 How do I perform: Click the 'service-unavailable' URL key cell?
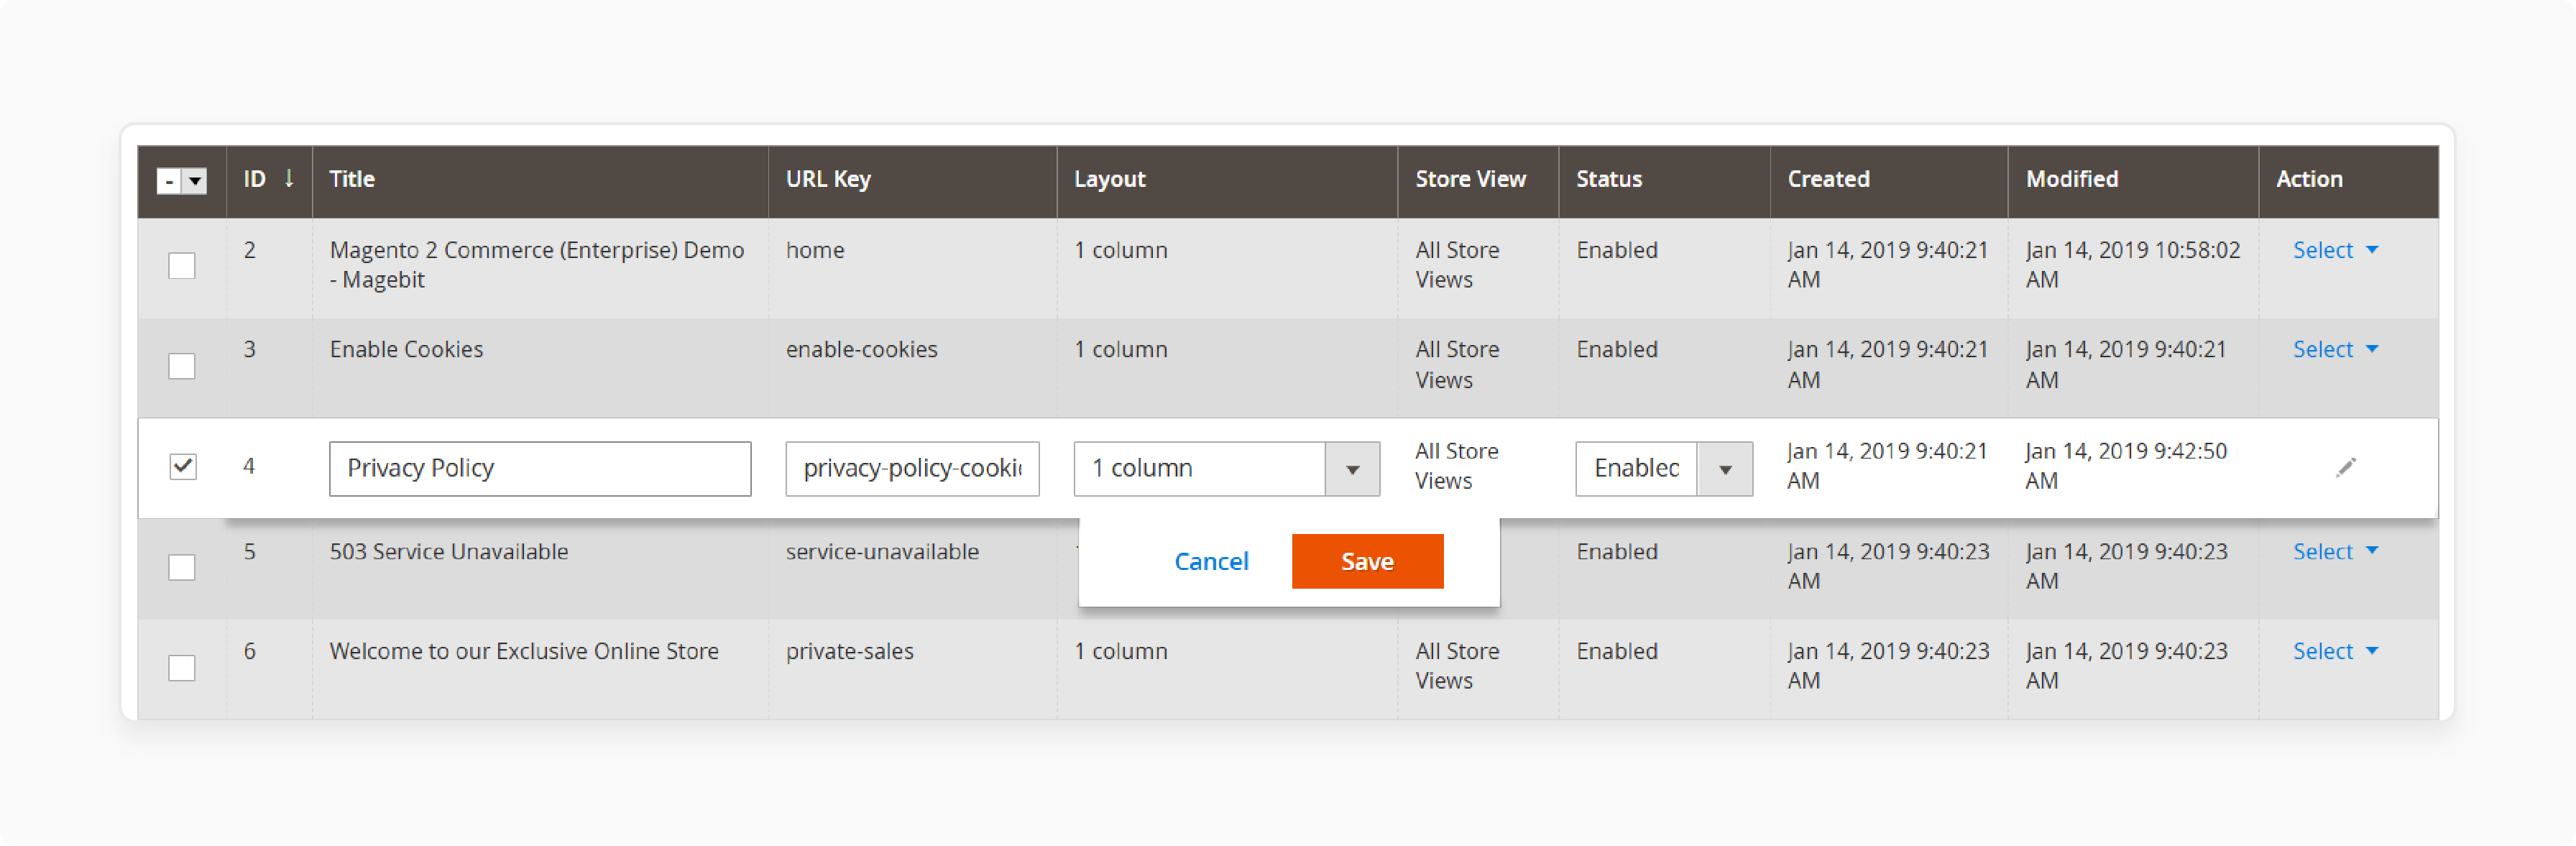pos(882,551)
